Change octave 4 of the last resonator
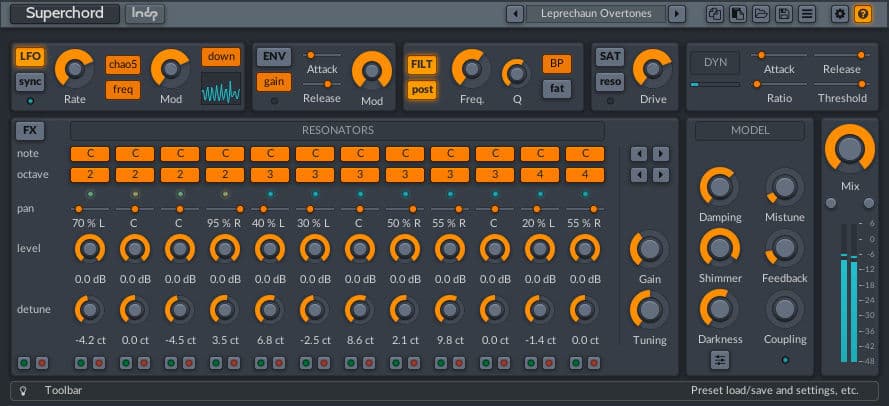The width and height of the screenshot is (889, 406). 585,175
